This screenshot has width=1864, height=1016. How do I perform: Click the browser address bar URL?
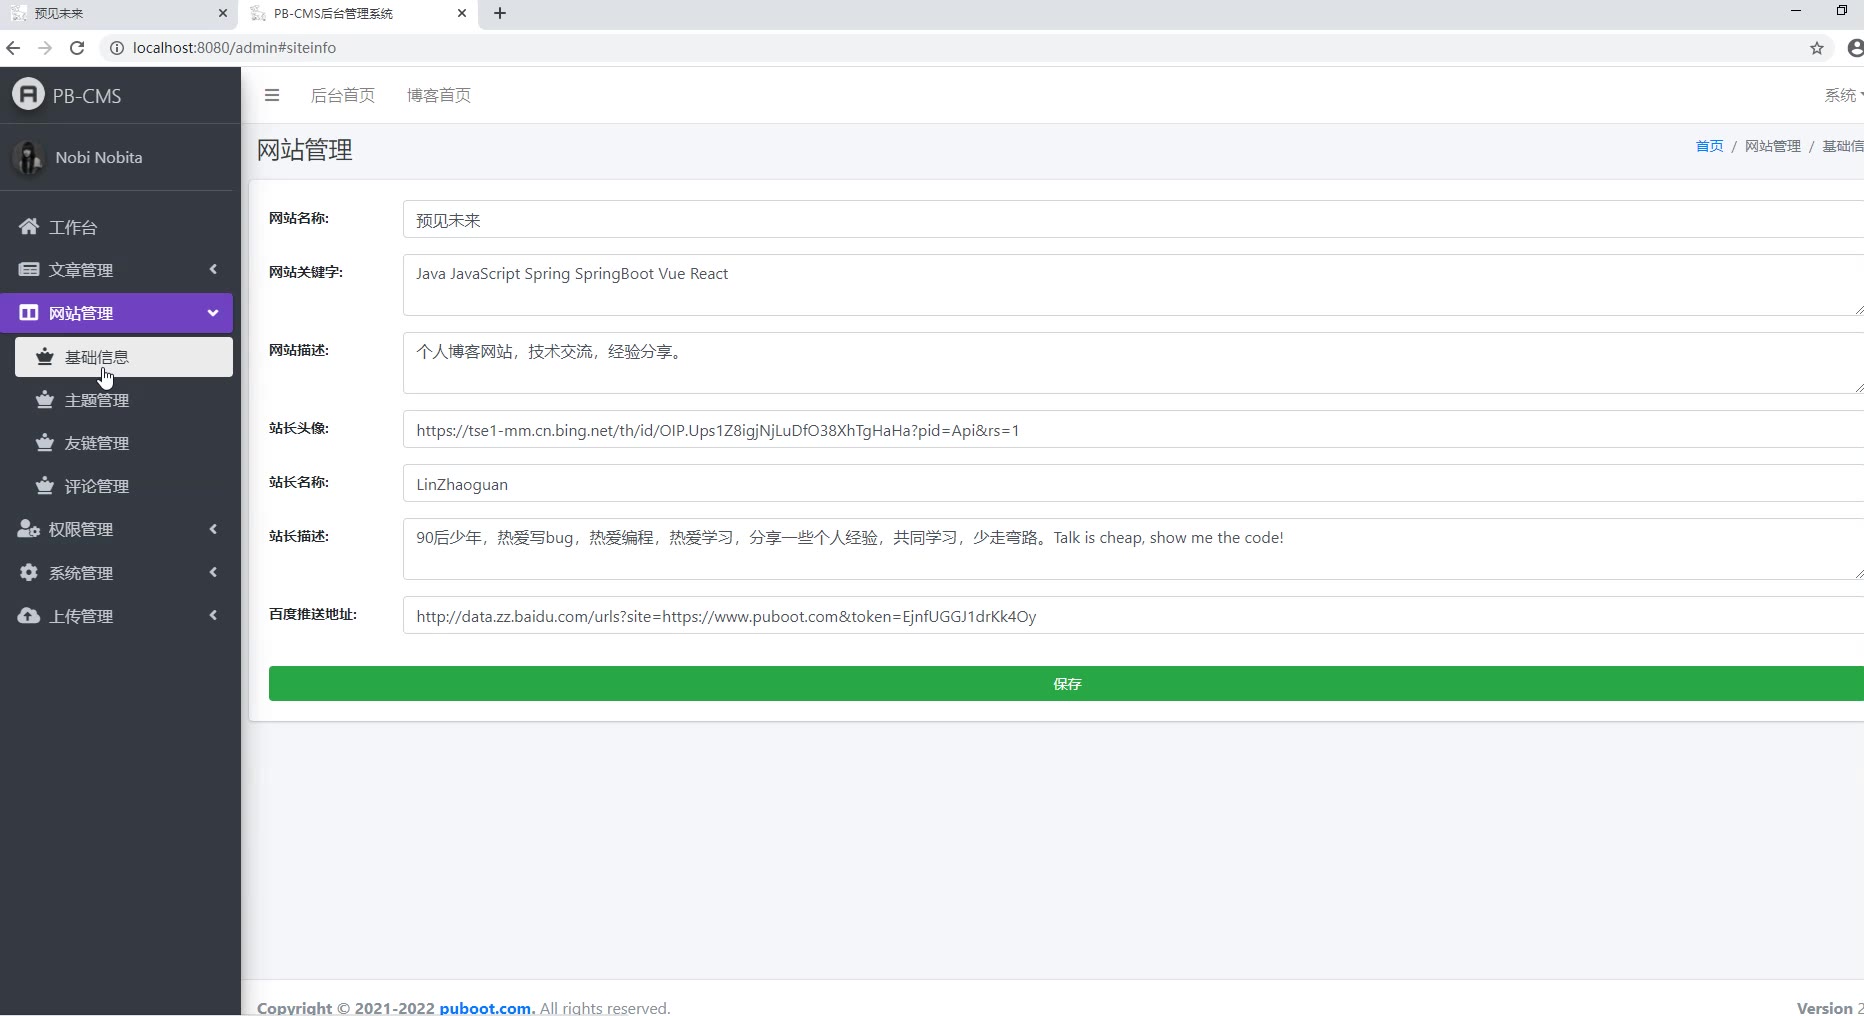click(x=234, y=48)
